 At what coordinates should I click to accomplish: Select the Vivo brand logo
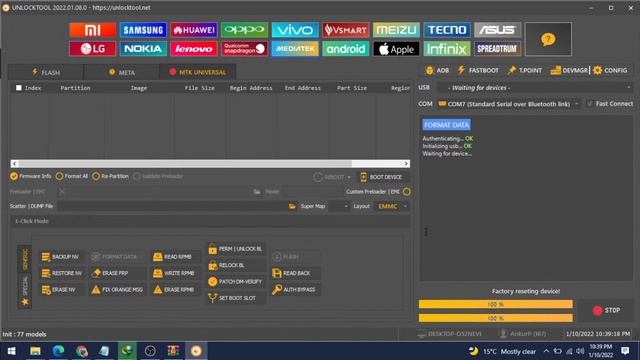coord(295,30)
